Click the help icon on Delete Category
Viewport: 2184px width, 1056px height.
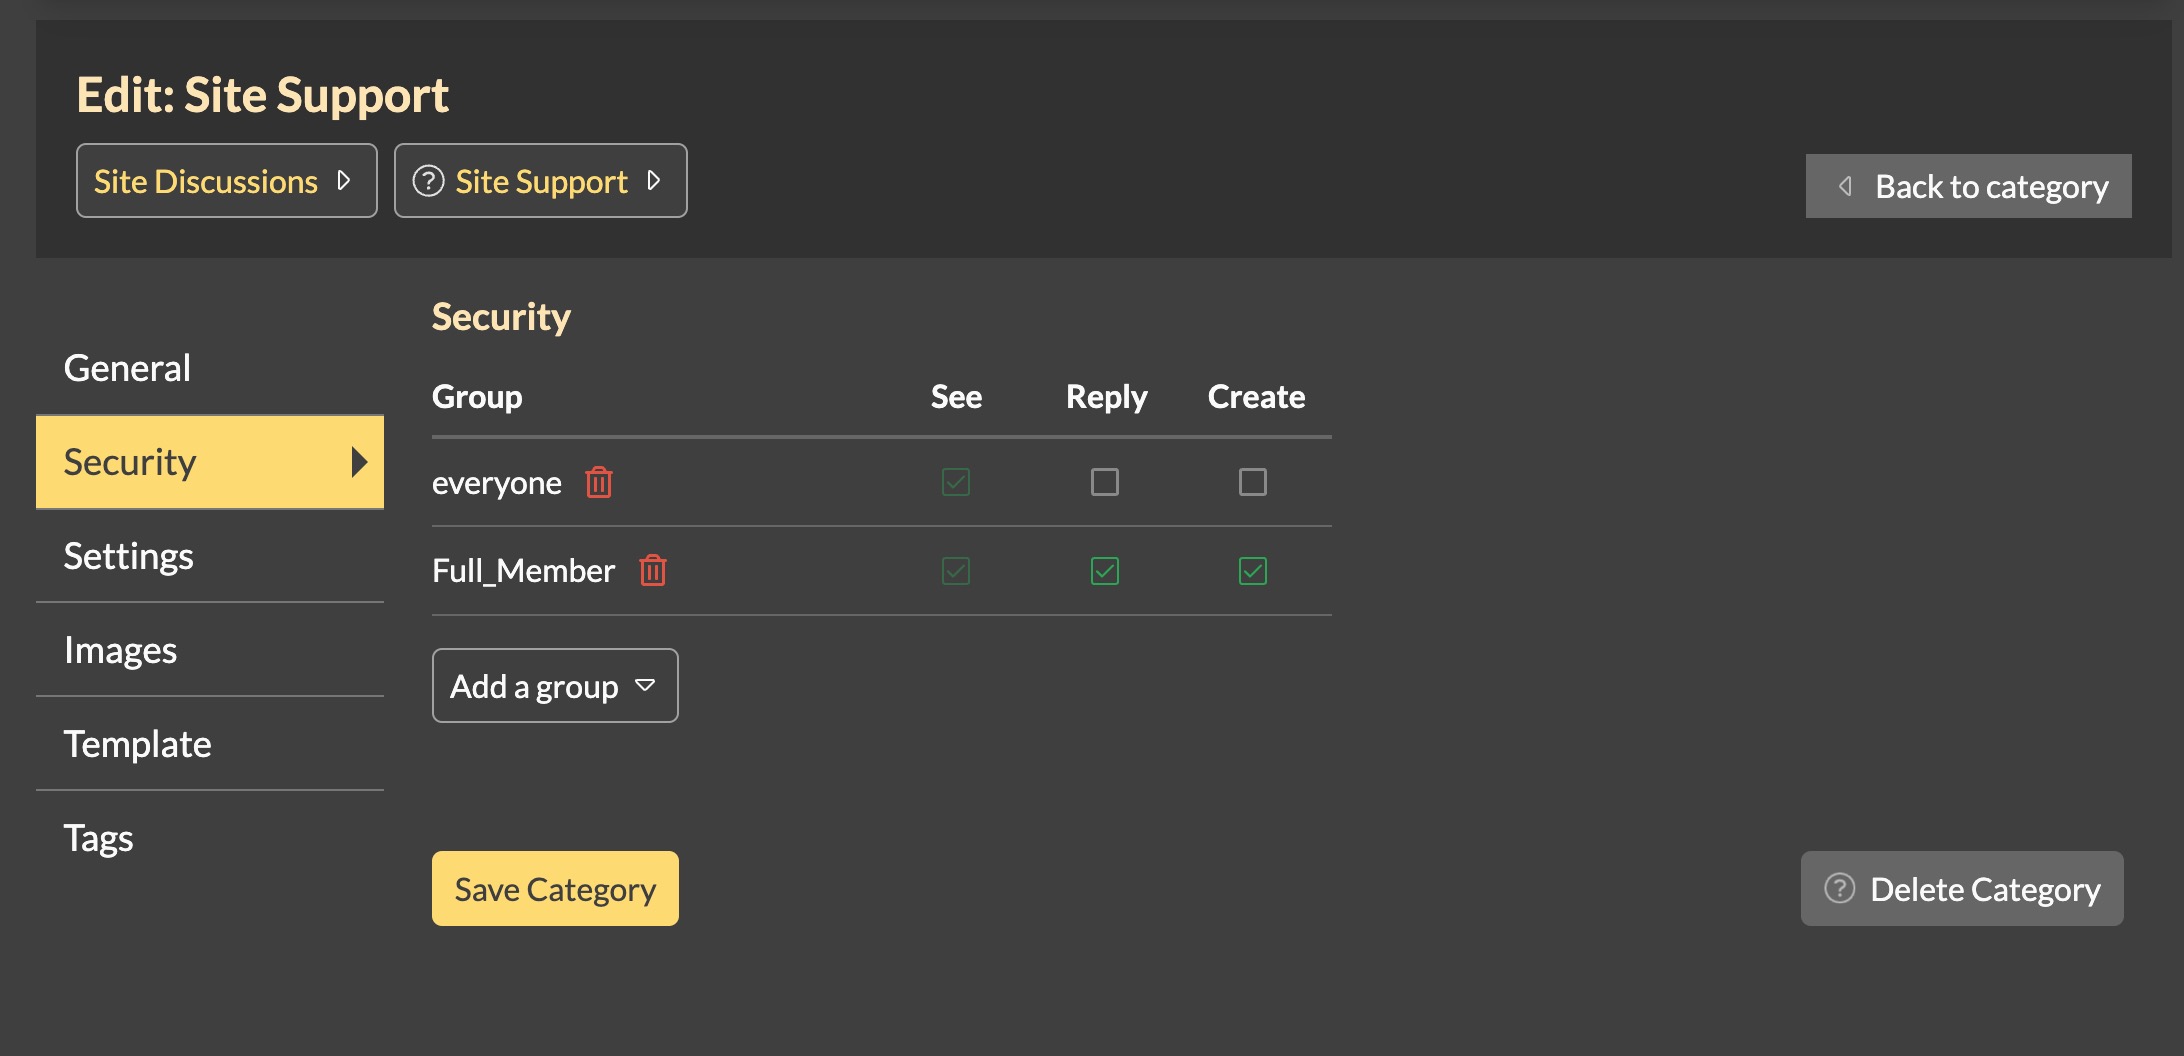pyautogui.click(x=1839, y=888)
